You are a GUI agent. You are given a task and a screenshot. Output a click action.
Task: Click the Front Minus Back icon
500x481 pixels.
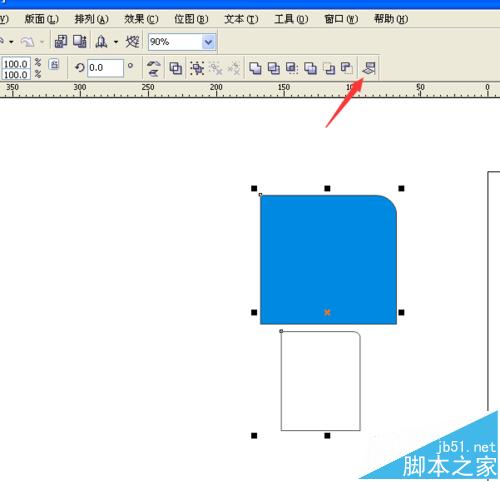329,68
